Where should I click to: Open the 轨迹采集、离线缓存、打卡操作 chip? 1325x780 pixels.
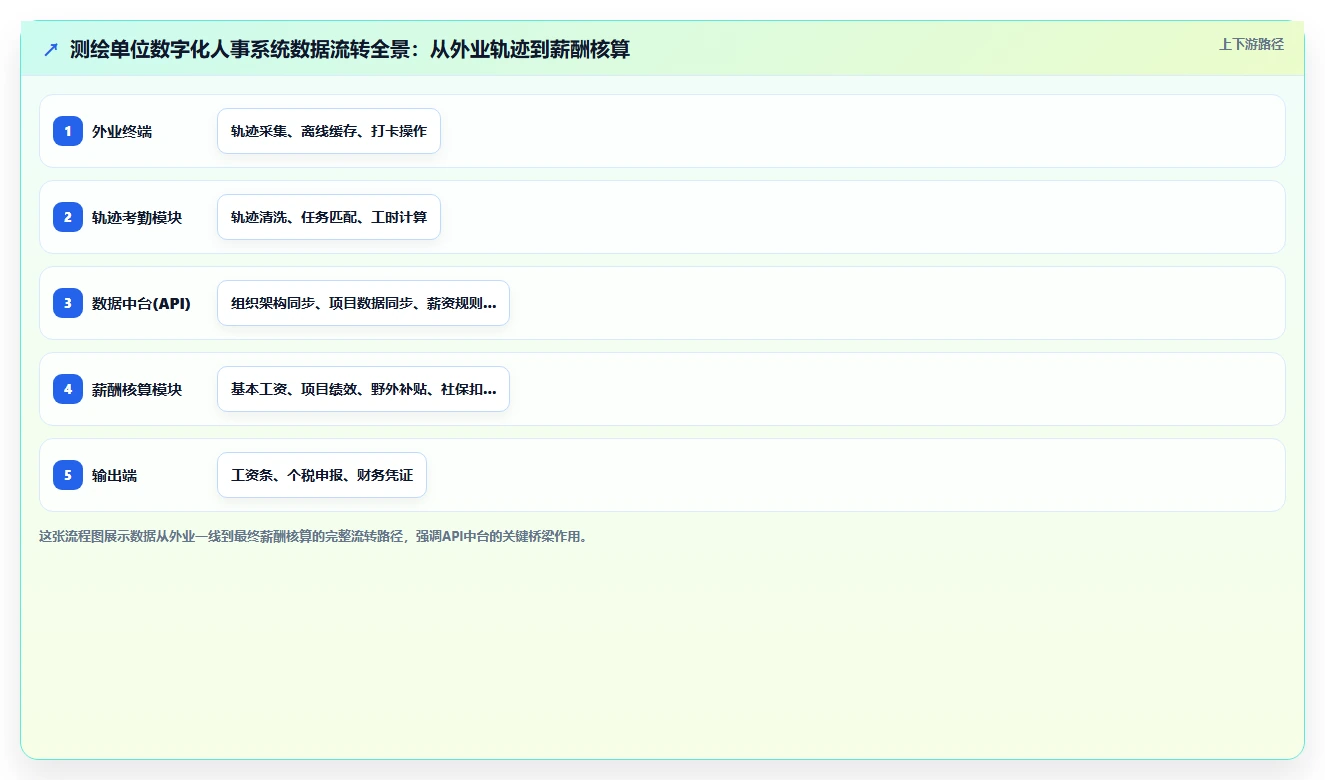329,131
